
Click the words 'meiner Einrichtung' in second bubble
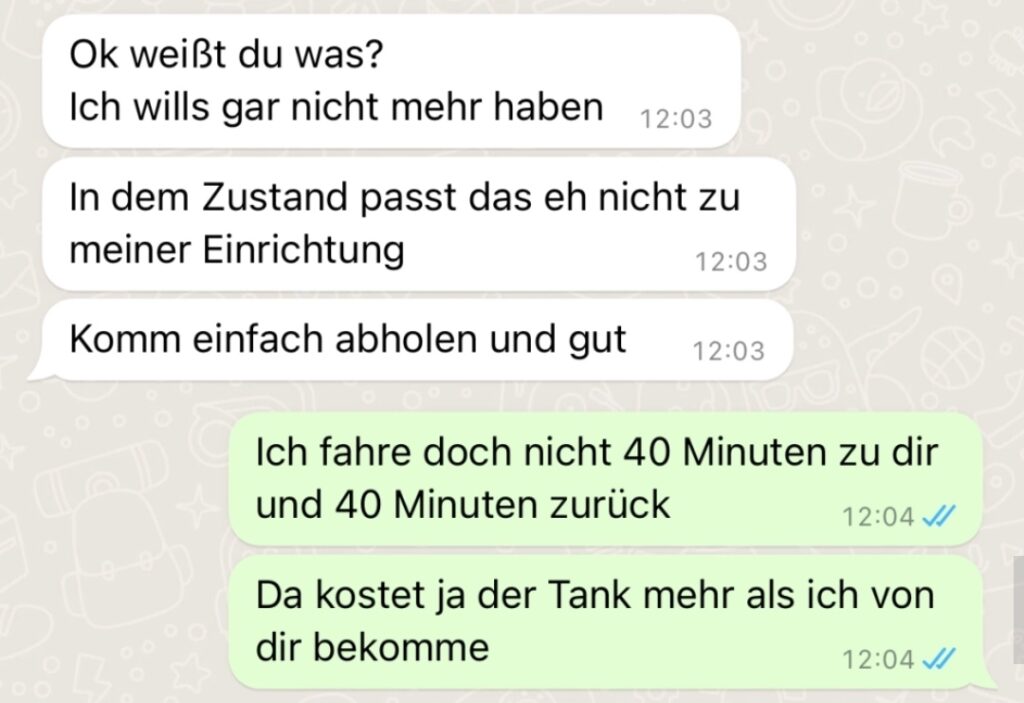237,250
